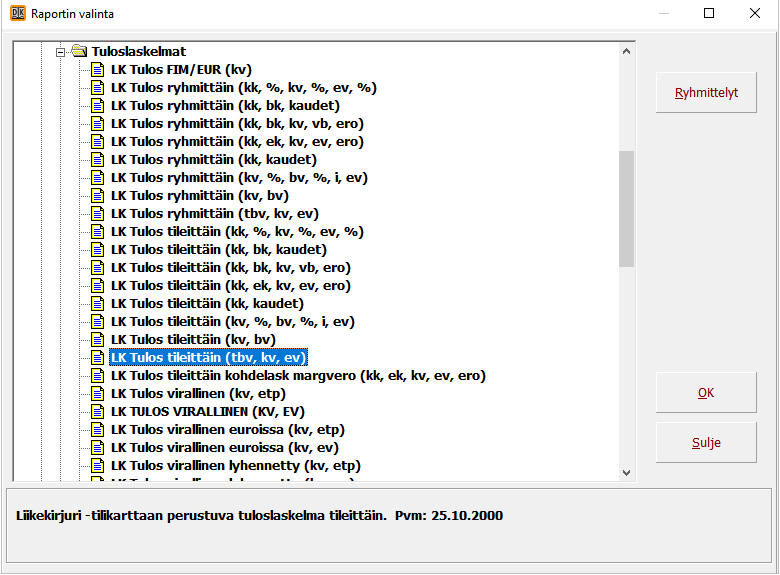
Task: Click the scrollbar down arrow in report list
Action: pos(627,472)
